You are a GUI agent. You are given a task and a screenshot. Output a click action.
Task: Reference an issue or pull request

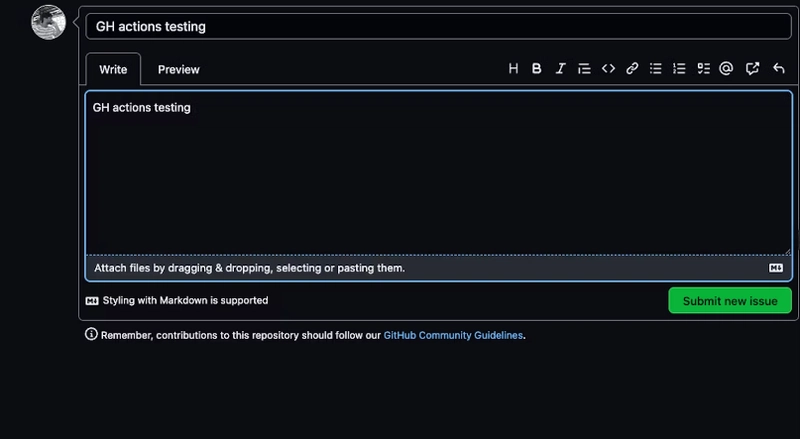click(753, 68)
